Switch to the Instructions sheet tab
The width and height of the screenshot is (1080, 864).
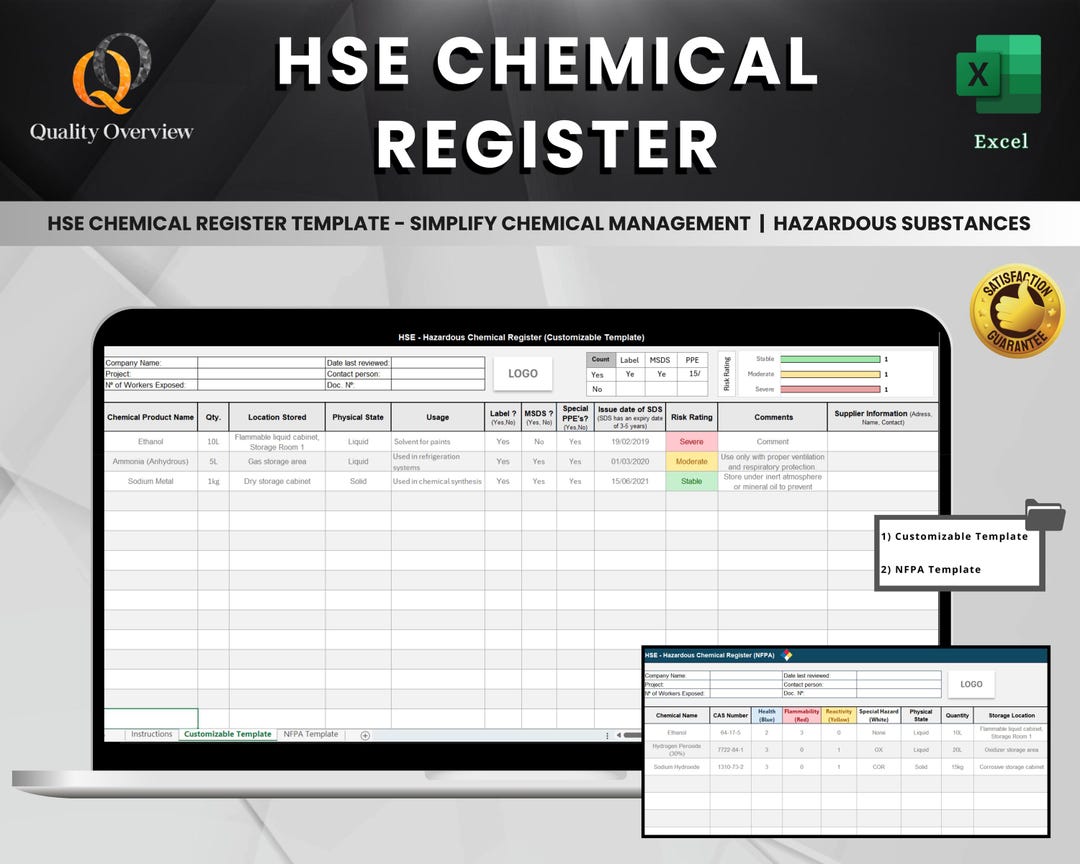pyautogui.click(x=151, y=734)
